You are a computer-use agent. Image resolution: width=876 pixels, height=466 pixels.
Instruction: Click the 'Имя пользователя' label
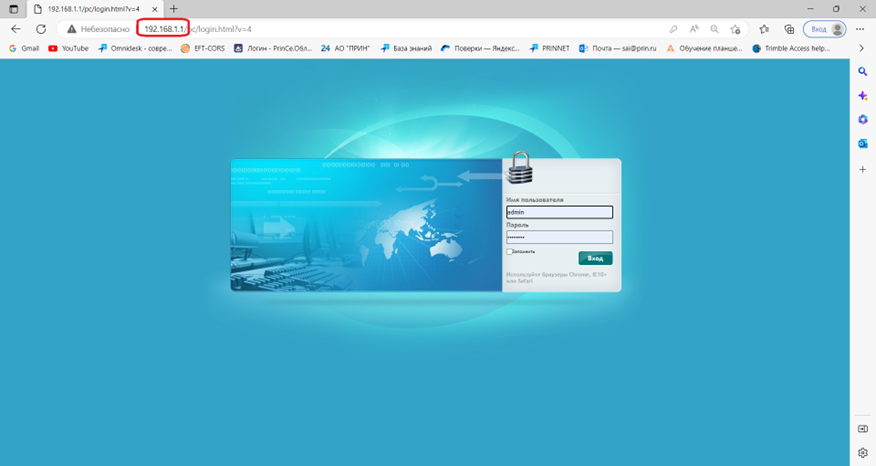pyautogui.click(x=535, y=200)
